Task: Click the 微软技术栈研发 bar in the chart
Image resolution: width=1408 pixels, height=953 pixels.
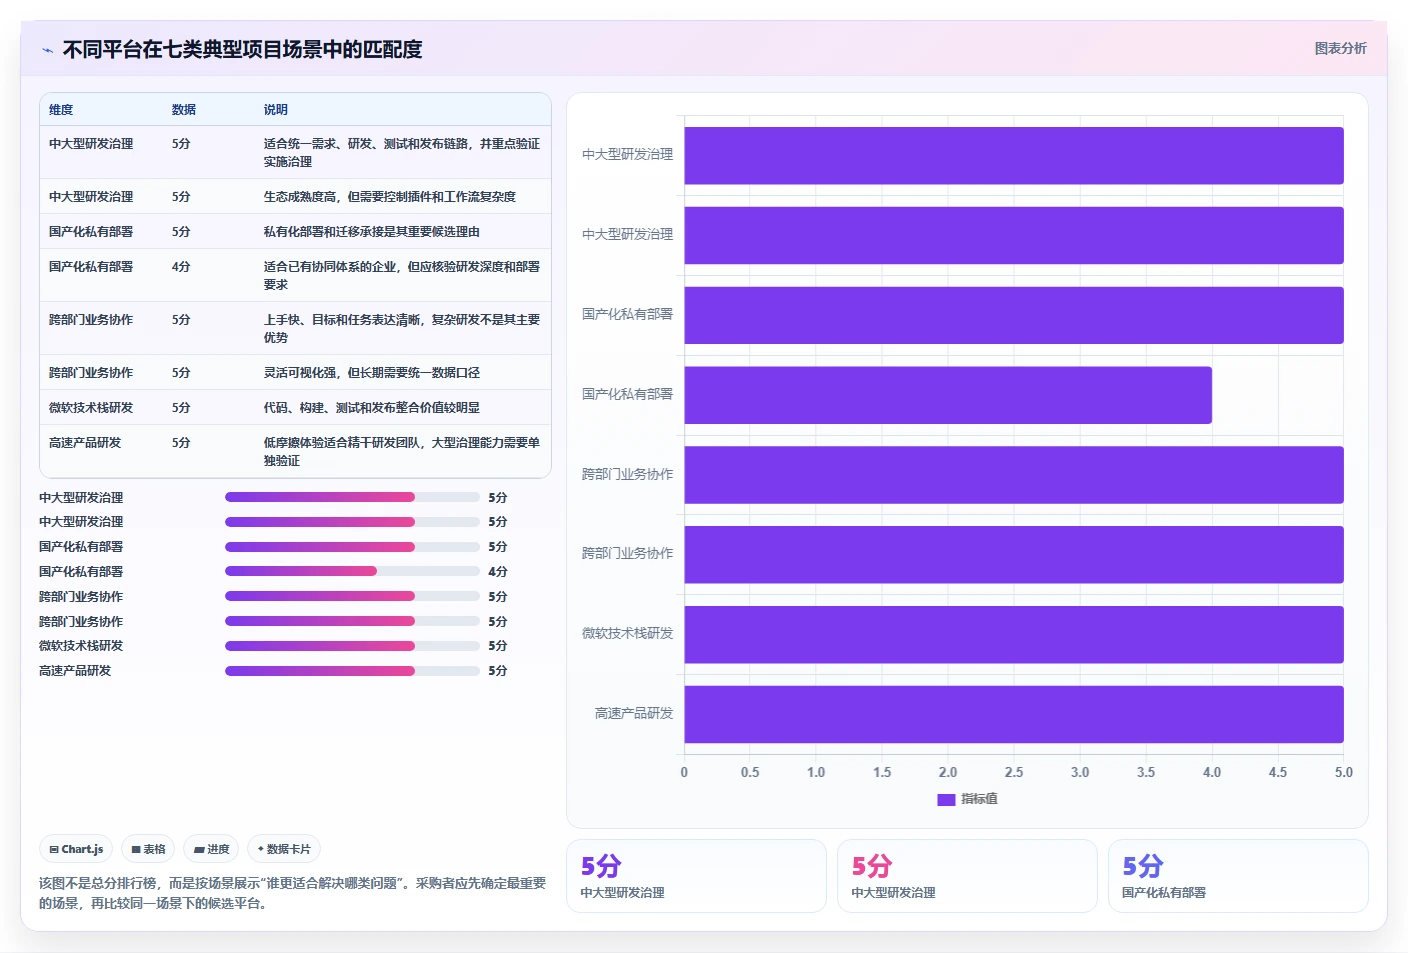Action: click(1014, 634)
